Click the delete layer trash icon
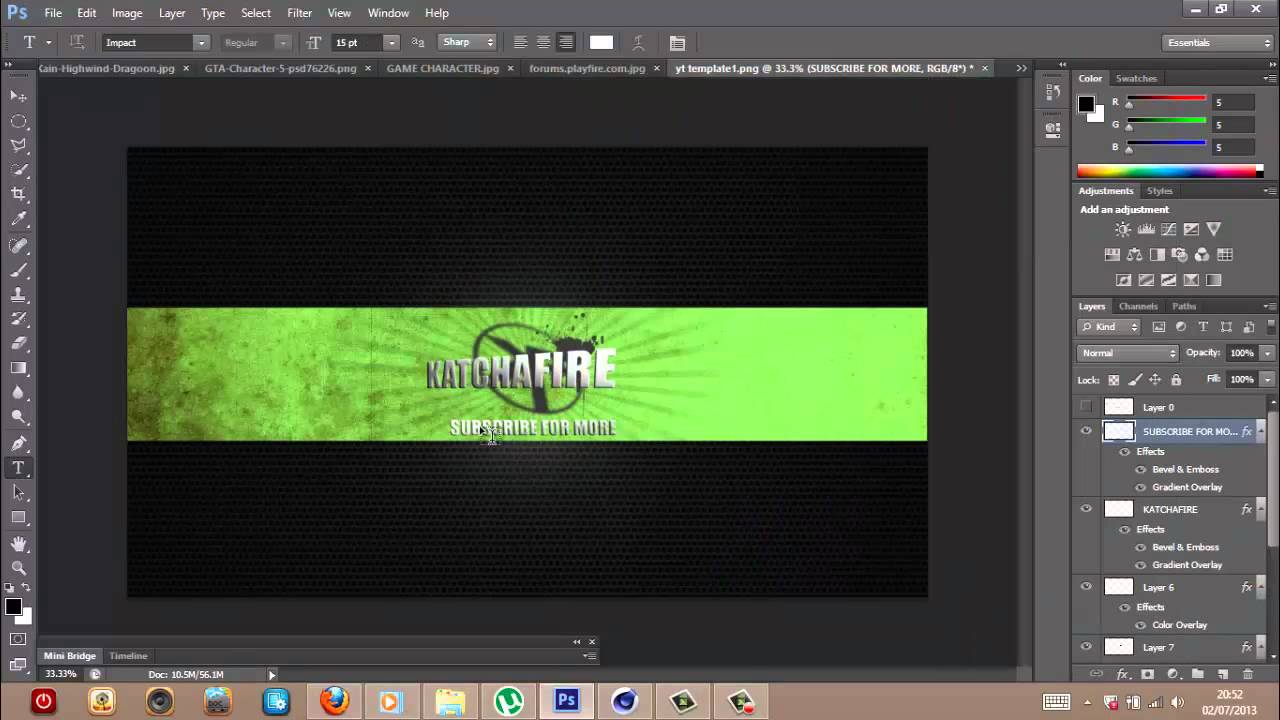This screenshot has height=720, width=1280. click(x=1248, y=675)
